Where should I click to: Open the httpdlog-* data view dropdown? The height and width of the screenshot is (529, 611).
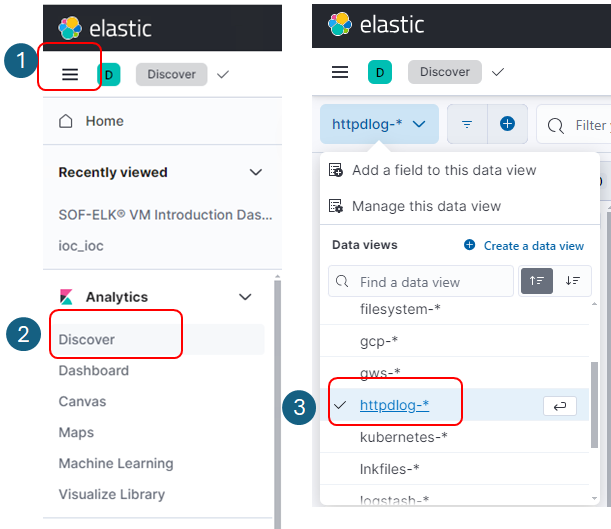pos(379,124)
